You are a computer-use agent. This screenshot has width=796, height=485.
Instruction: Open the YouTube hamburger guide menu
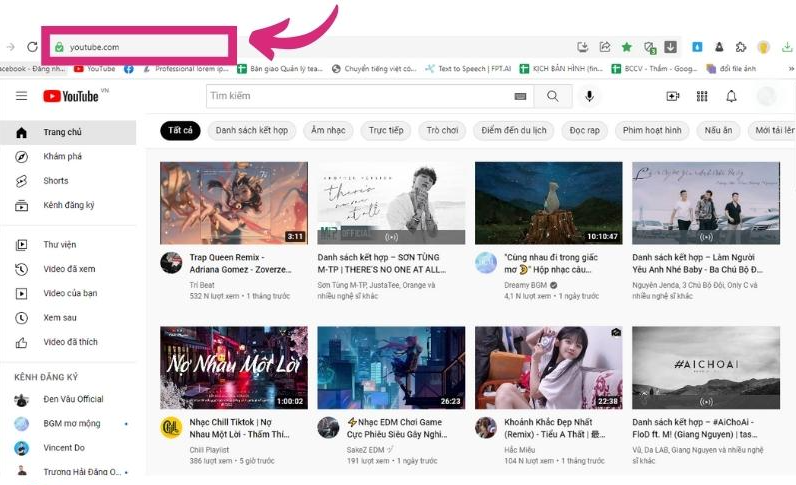(21, 95)
